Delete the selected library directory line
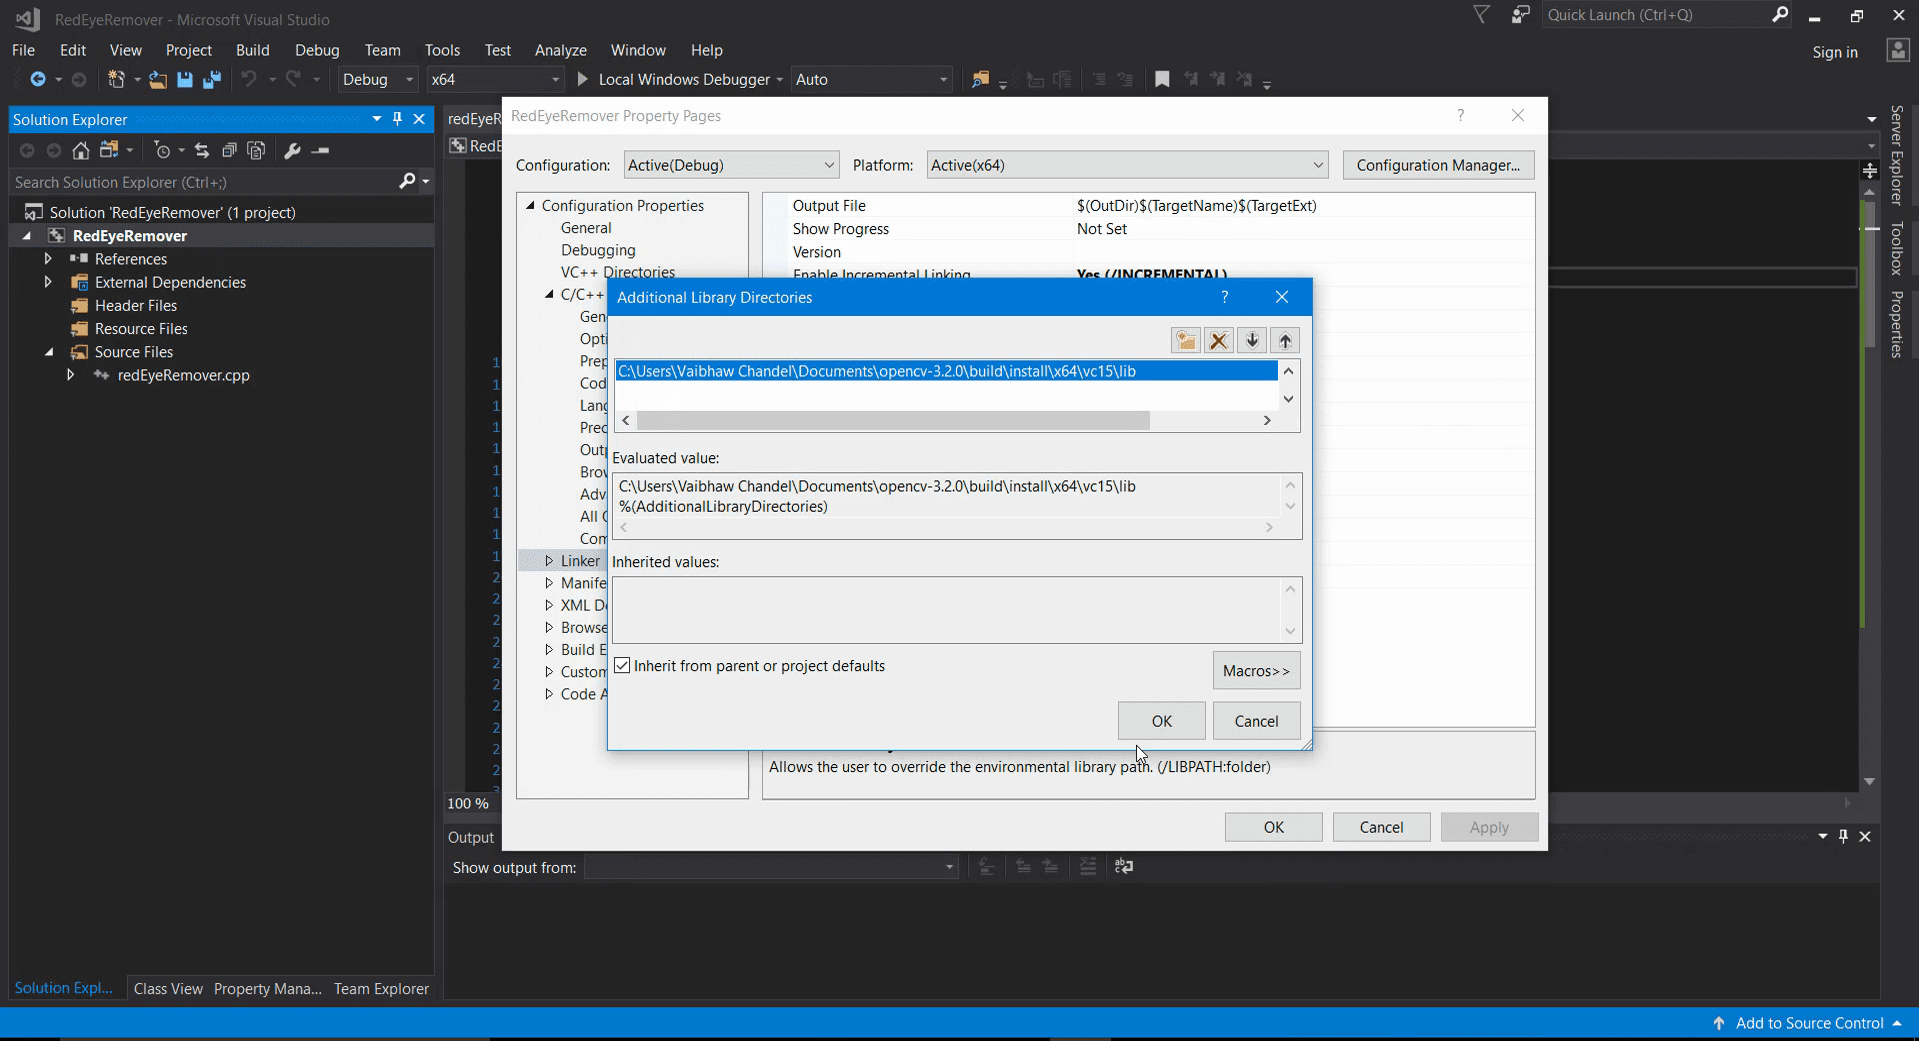 click(1218, 341)
